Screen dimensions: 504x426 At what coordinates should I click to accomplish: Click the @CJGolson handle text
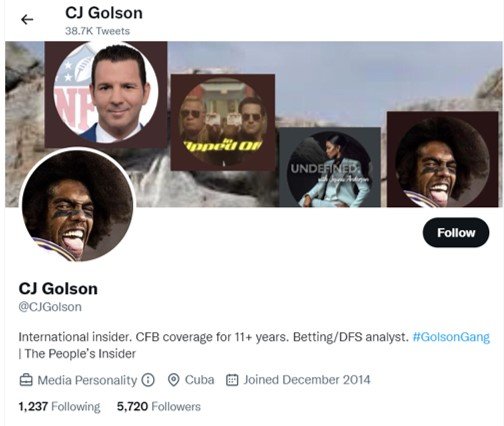pyautogui.click(x=50, y=307)
